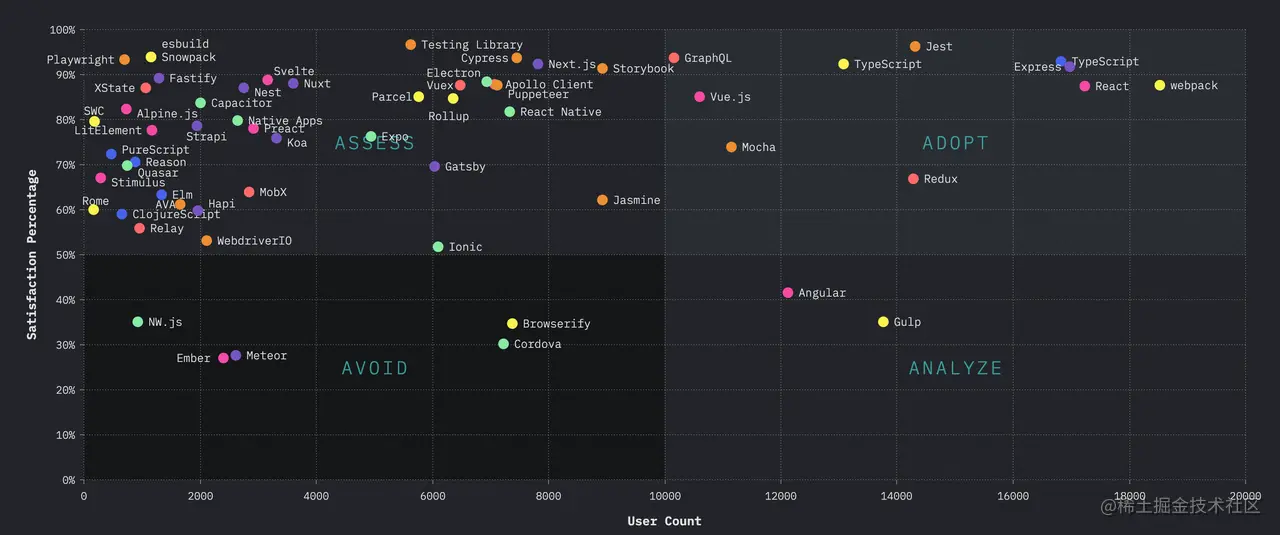This screenshot has width=1280, height=535.
Task: Select the Svelte data point
Action: pos(267,80)
